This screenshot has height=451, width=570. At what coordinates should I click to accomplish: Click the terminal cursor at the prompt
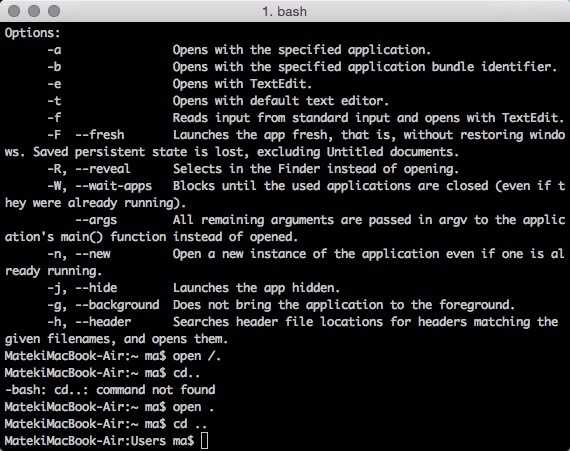tap(205, 441)
